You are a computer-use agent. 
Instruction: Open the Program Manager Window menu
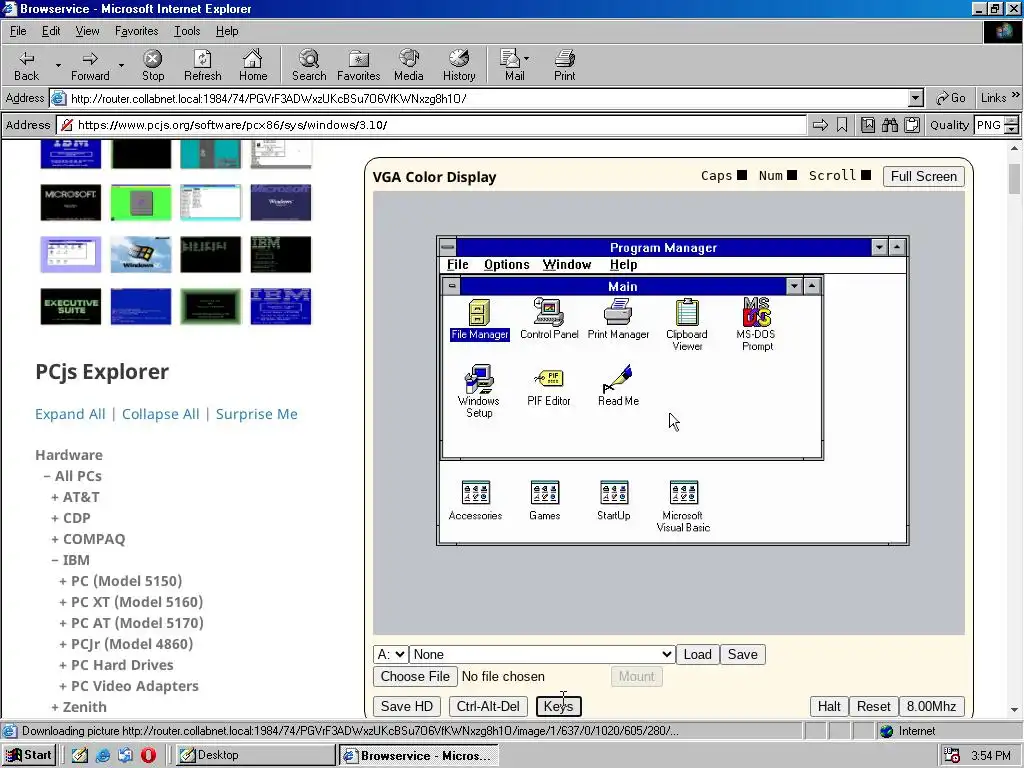click(x=567, y=264)
